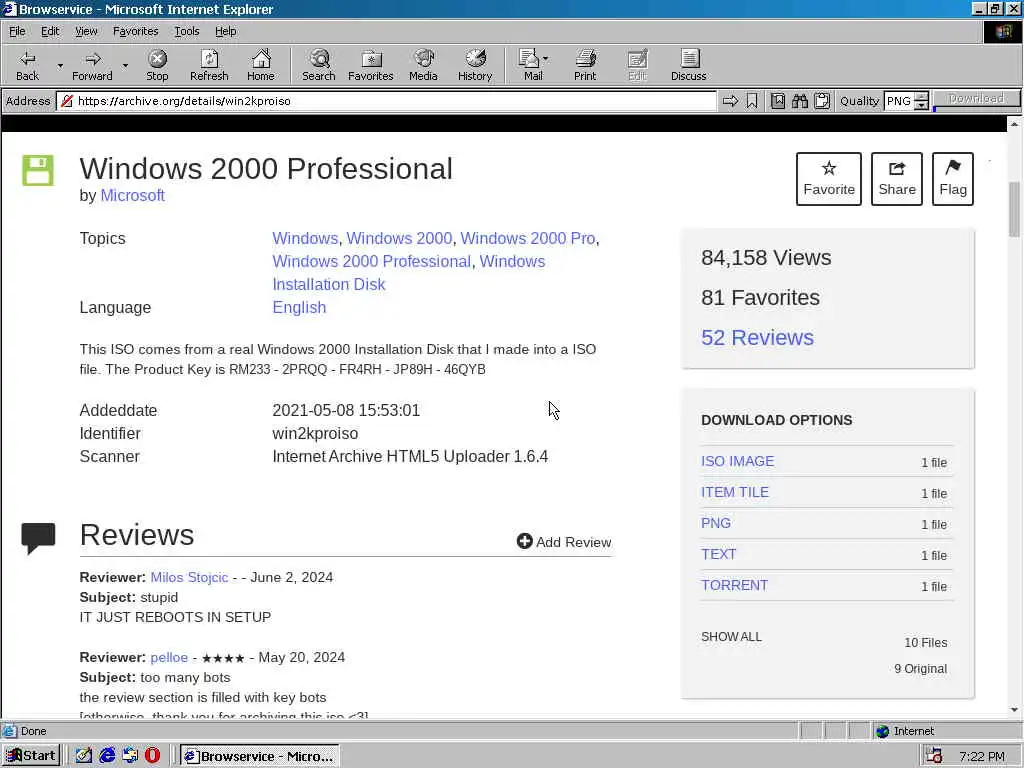Open the Discuss toolbar button
1024x768 pixels.
click(x=688, y=65)
